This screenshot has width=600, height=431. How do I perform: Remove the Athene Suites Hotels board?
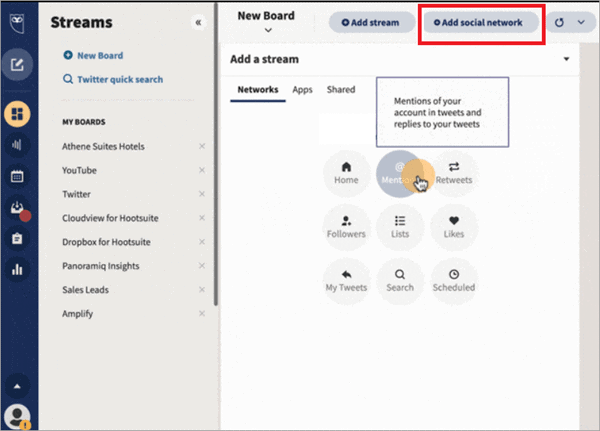pos(202,146)
